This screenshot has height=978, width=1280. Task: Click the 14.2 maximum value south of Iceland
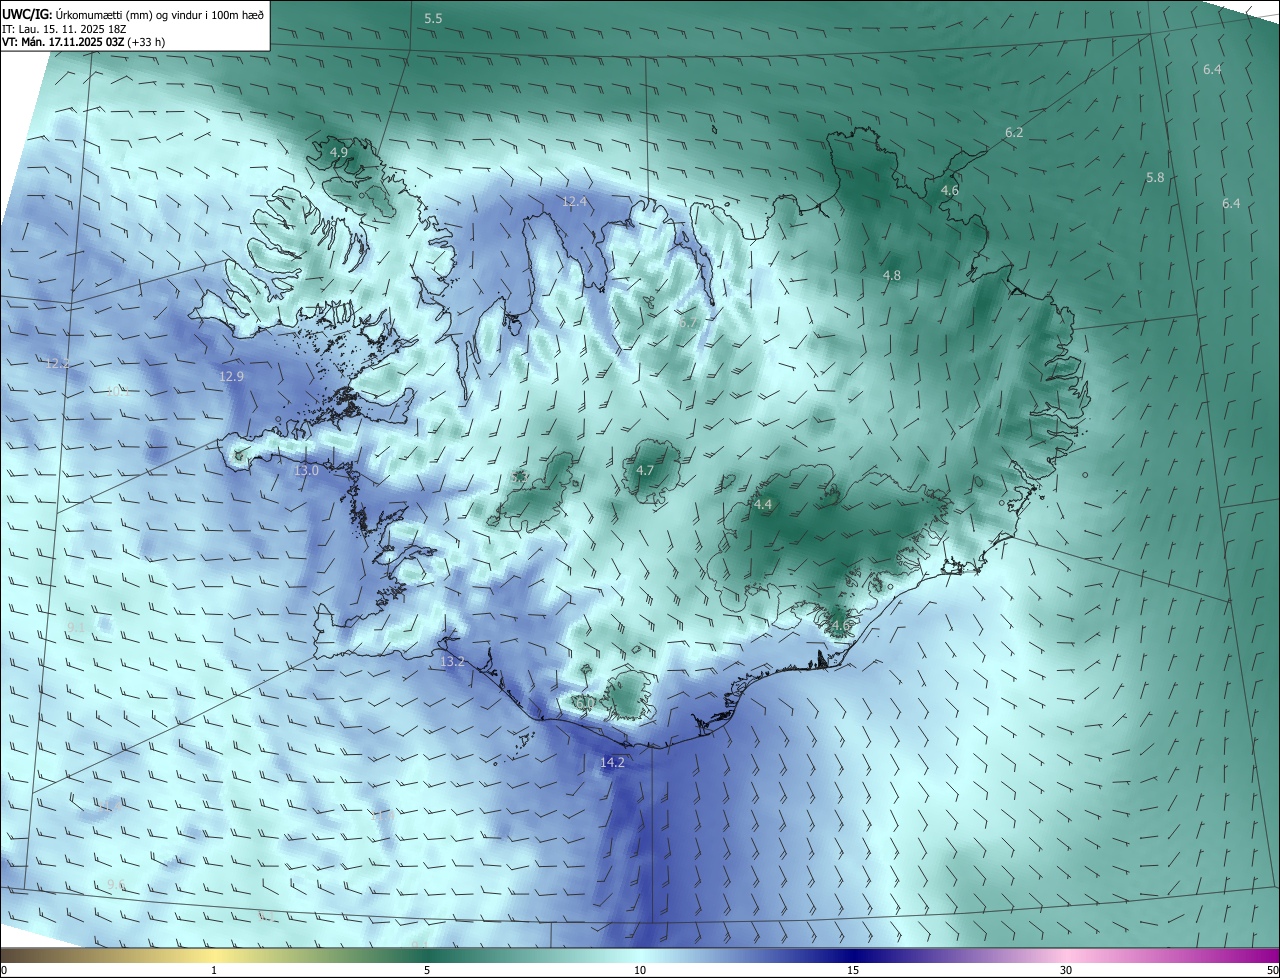coord(612,762)
